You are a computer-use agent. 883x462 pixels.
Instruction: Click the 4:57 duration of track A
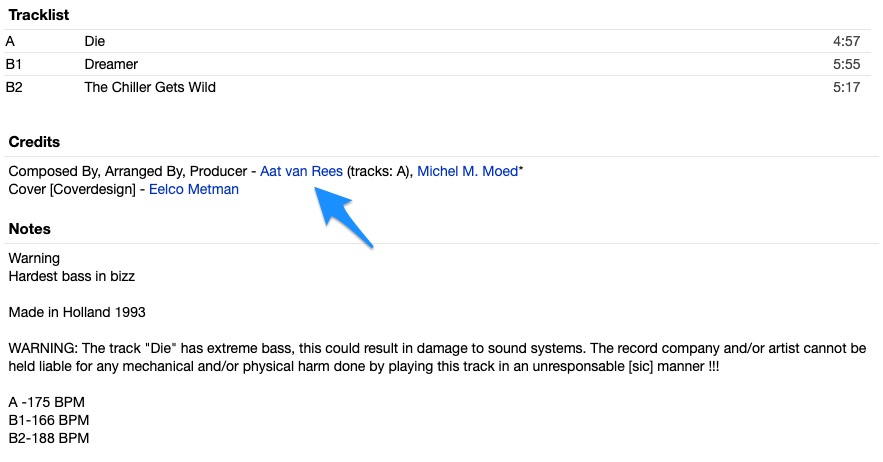[x=846, y=41]
